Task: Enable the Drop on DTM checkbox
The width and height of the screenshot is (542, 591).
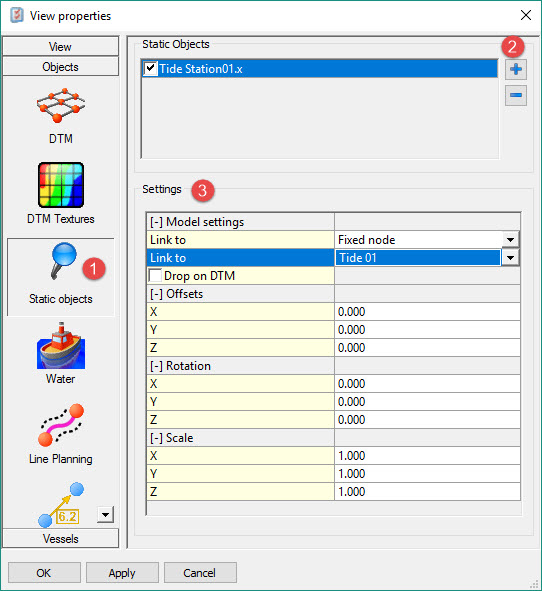Action: [155, 276]
